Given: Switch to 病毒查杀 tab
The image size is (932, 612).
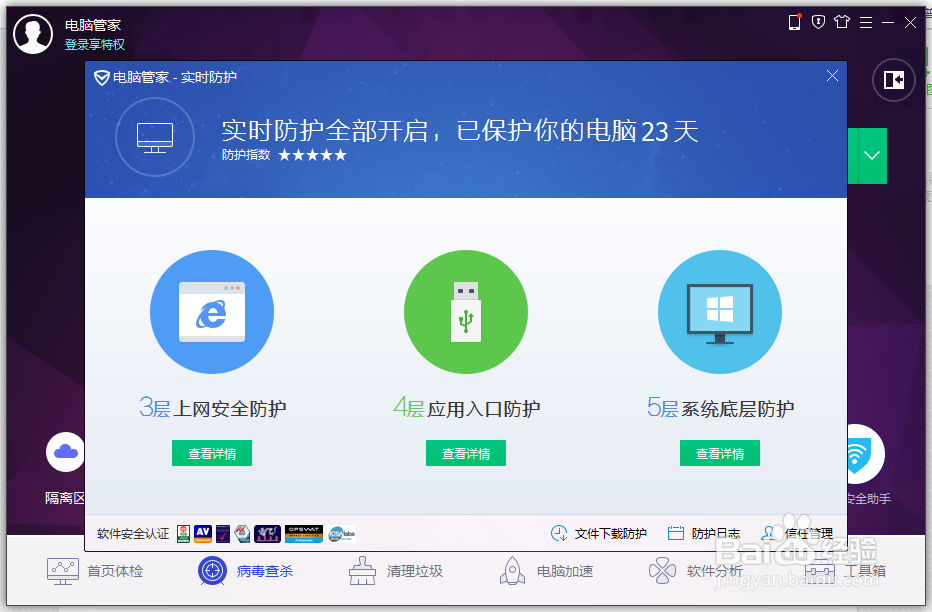Looking at the screenshot, I should tap(245, 571).
